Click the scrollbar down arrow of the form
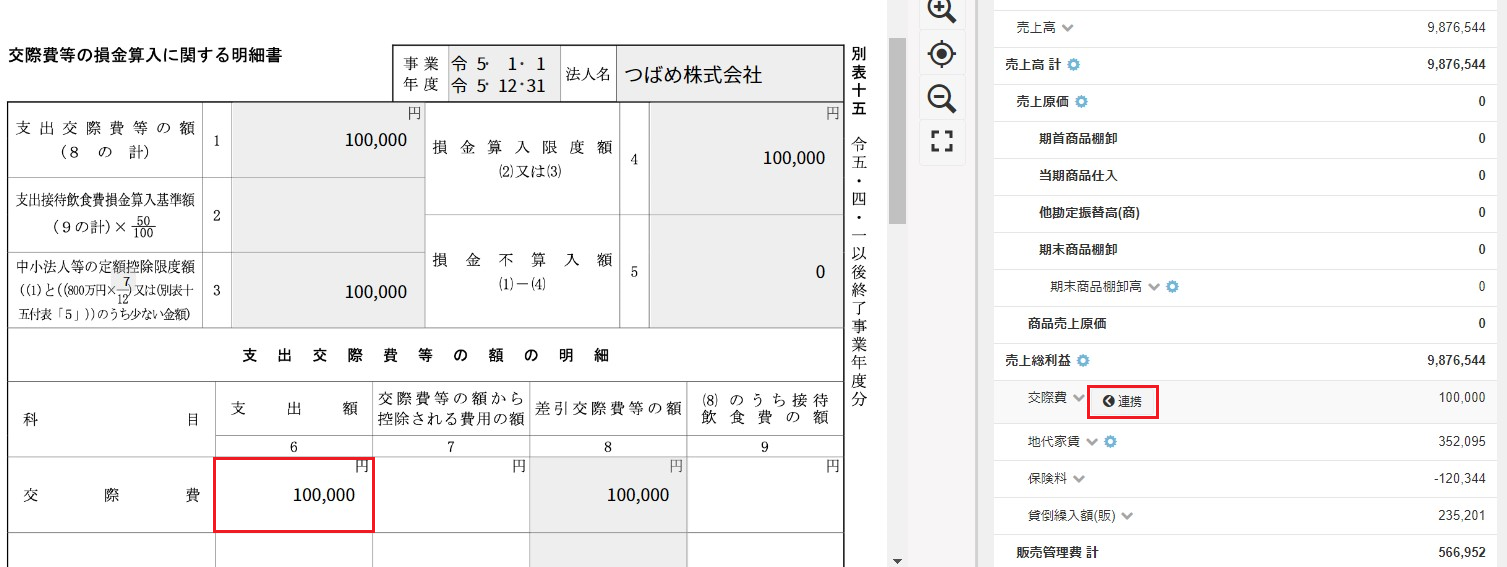 coord(897,561)
